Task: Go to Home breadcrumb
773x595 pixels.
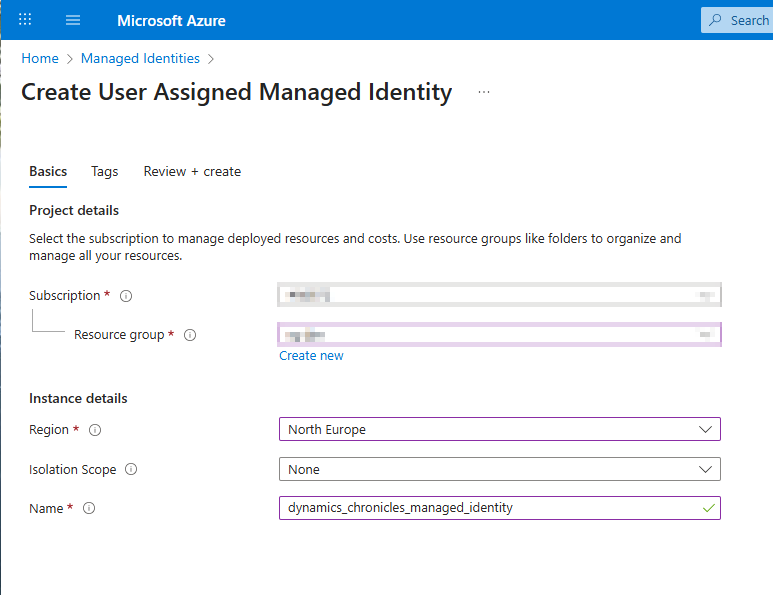Action: [x=40, y=58]
